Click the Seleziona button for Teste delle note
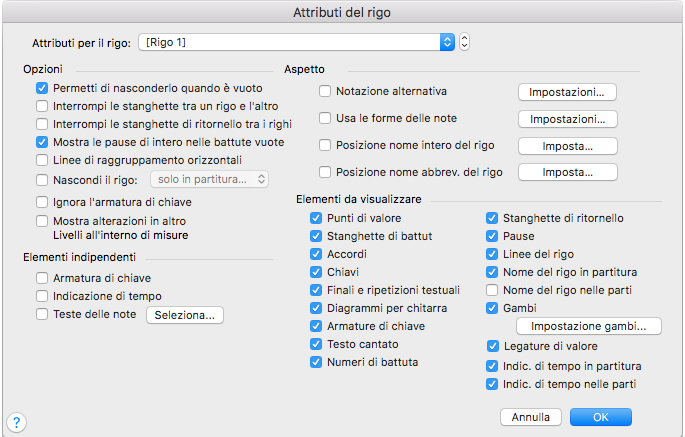 [x=185, y=314]
